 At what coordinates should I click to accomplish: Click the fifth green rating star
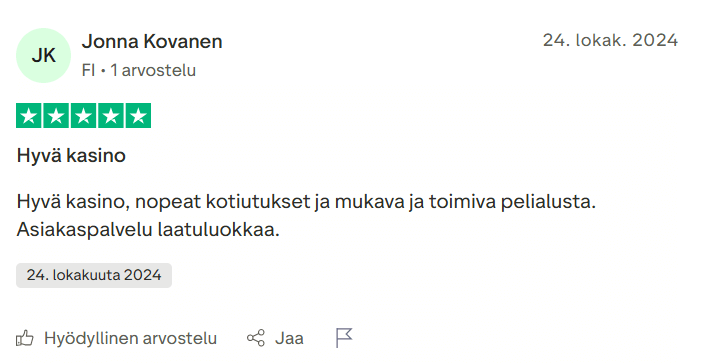pos(138,115)
